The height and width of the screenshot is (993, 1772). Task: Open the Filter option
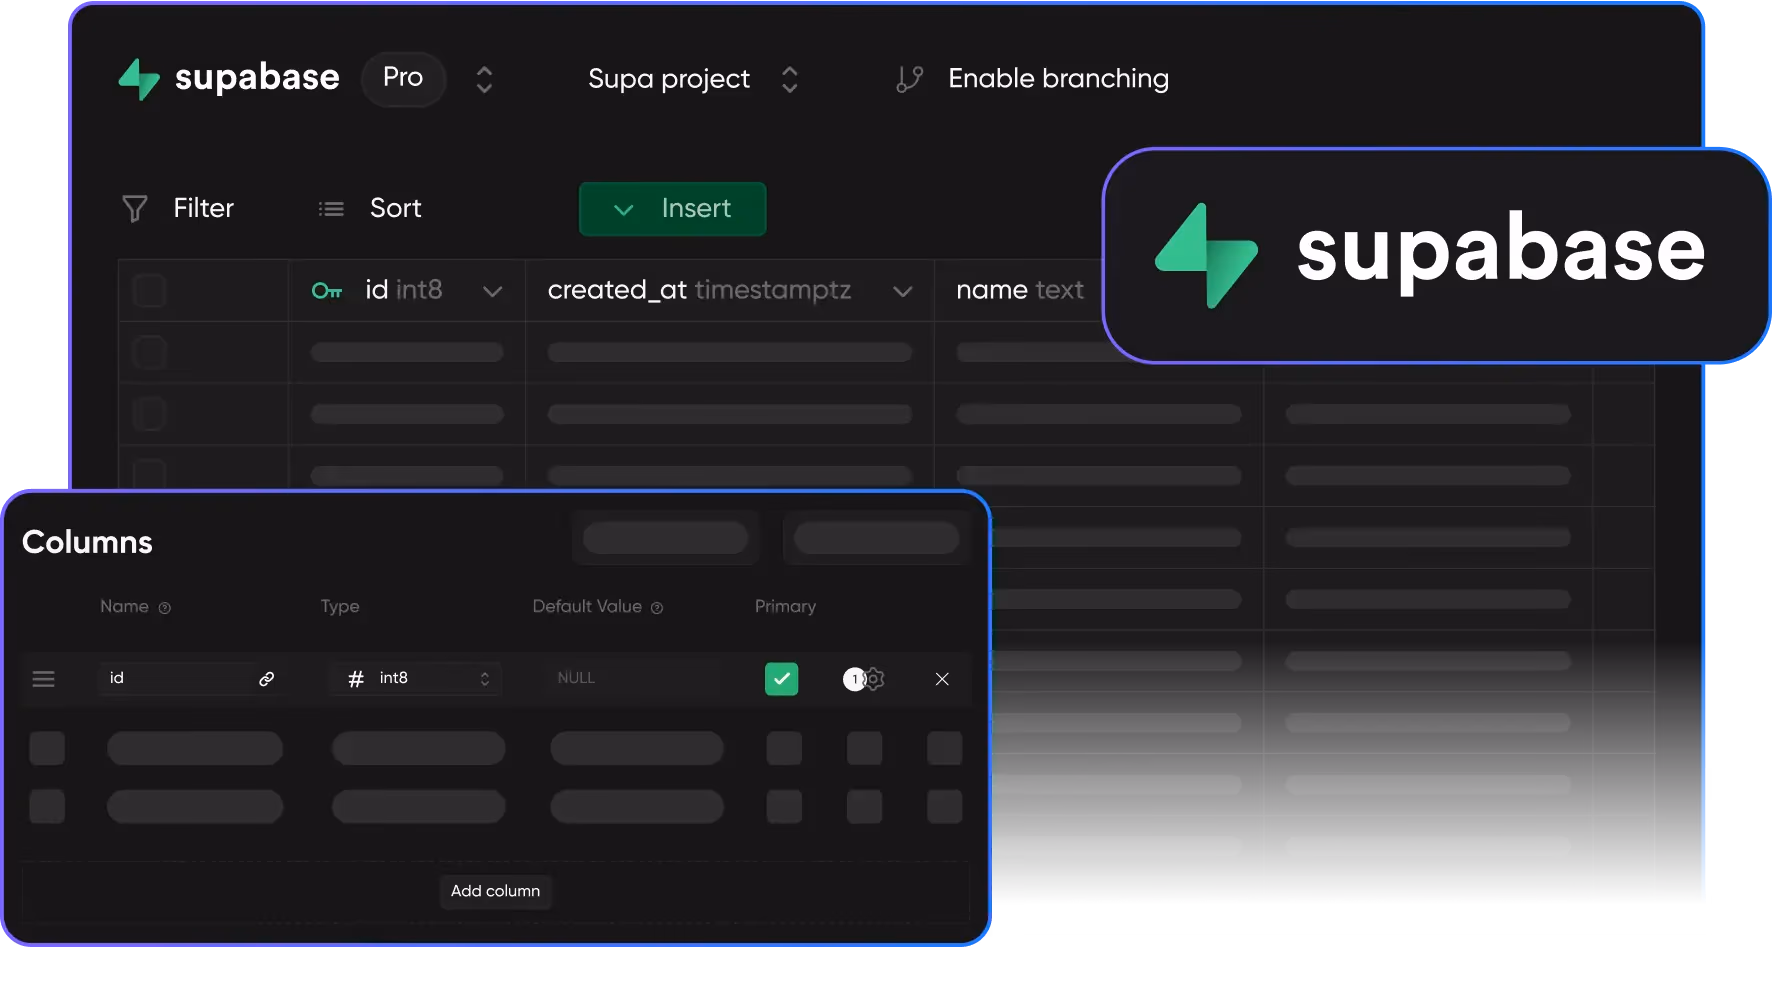coord(203,208)
